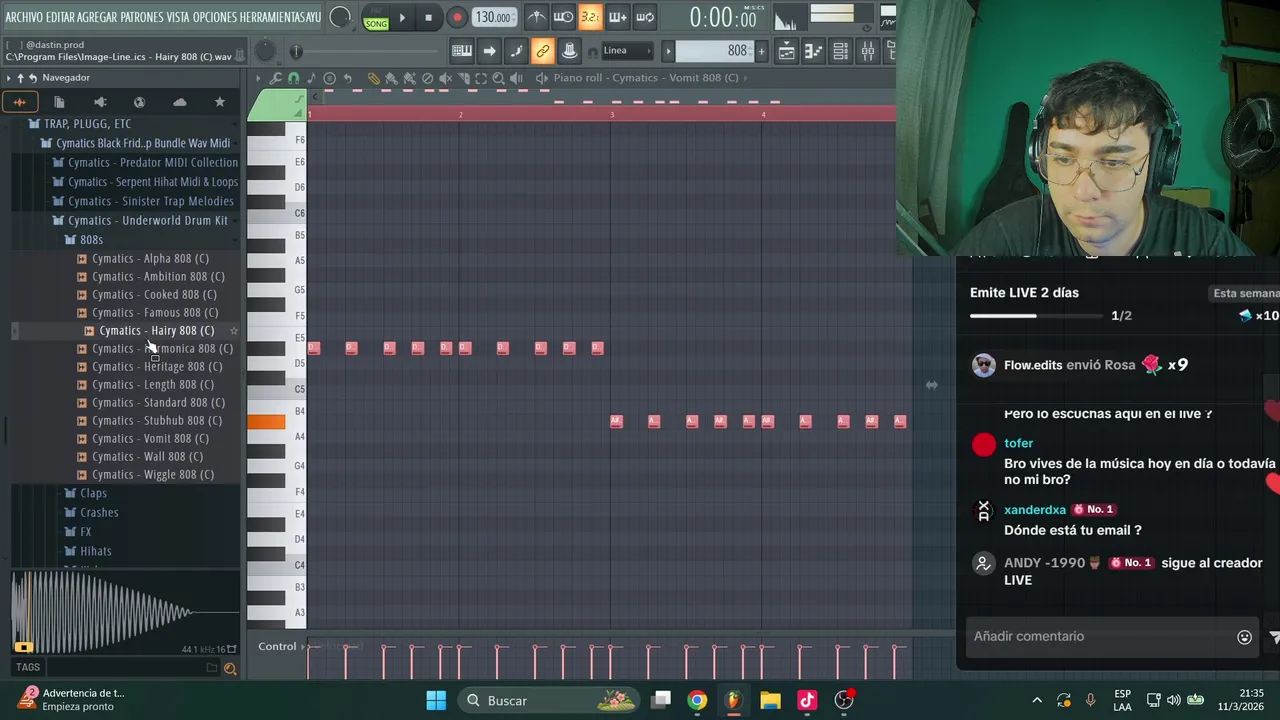This screenshot has height=720, width=1280.
Task: Open the Mixer view icon
Action: [x=867, y=51]
